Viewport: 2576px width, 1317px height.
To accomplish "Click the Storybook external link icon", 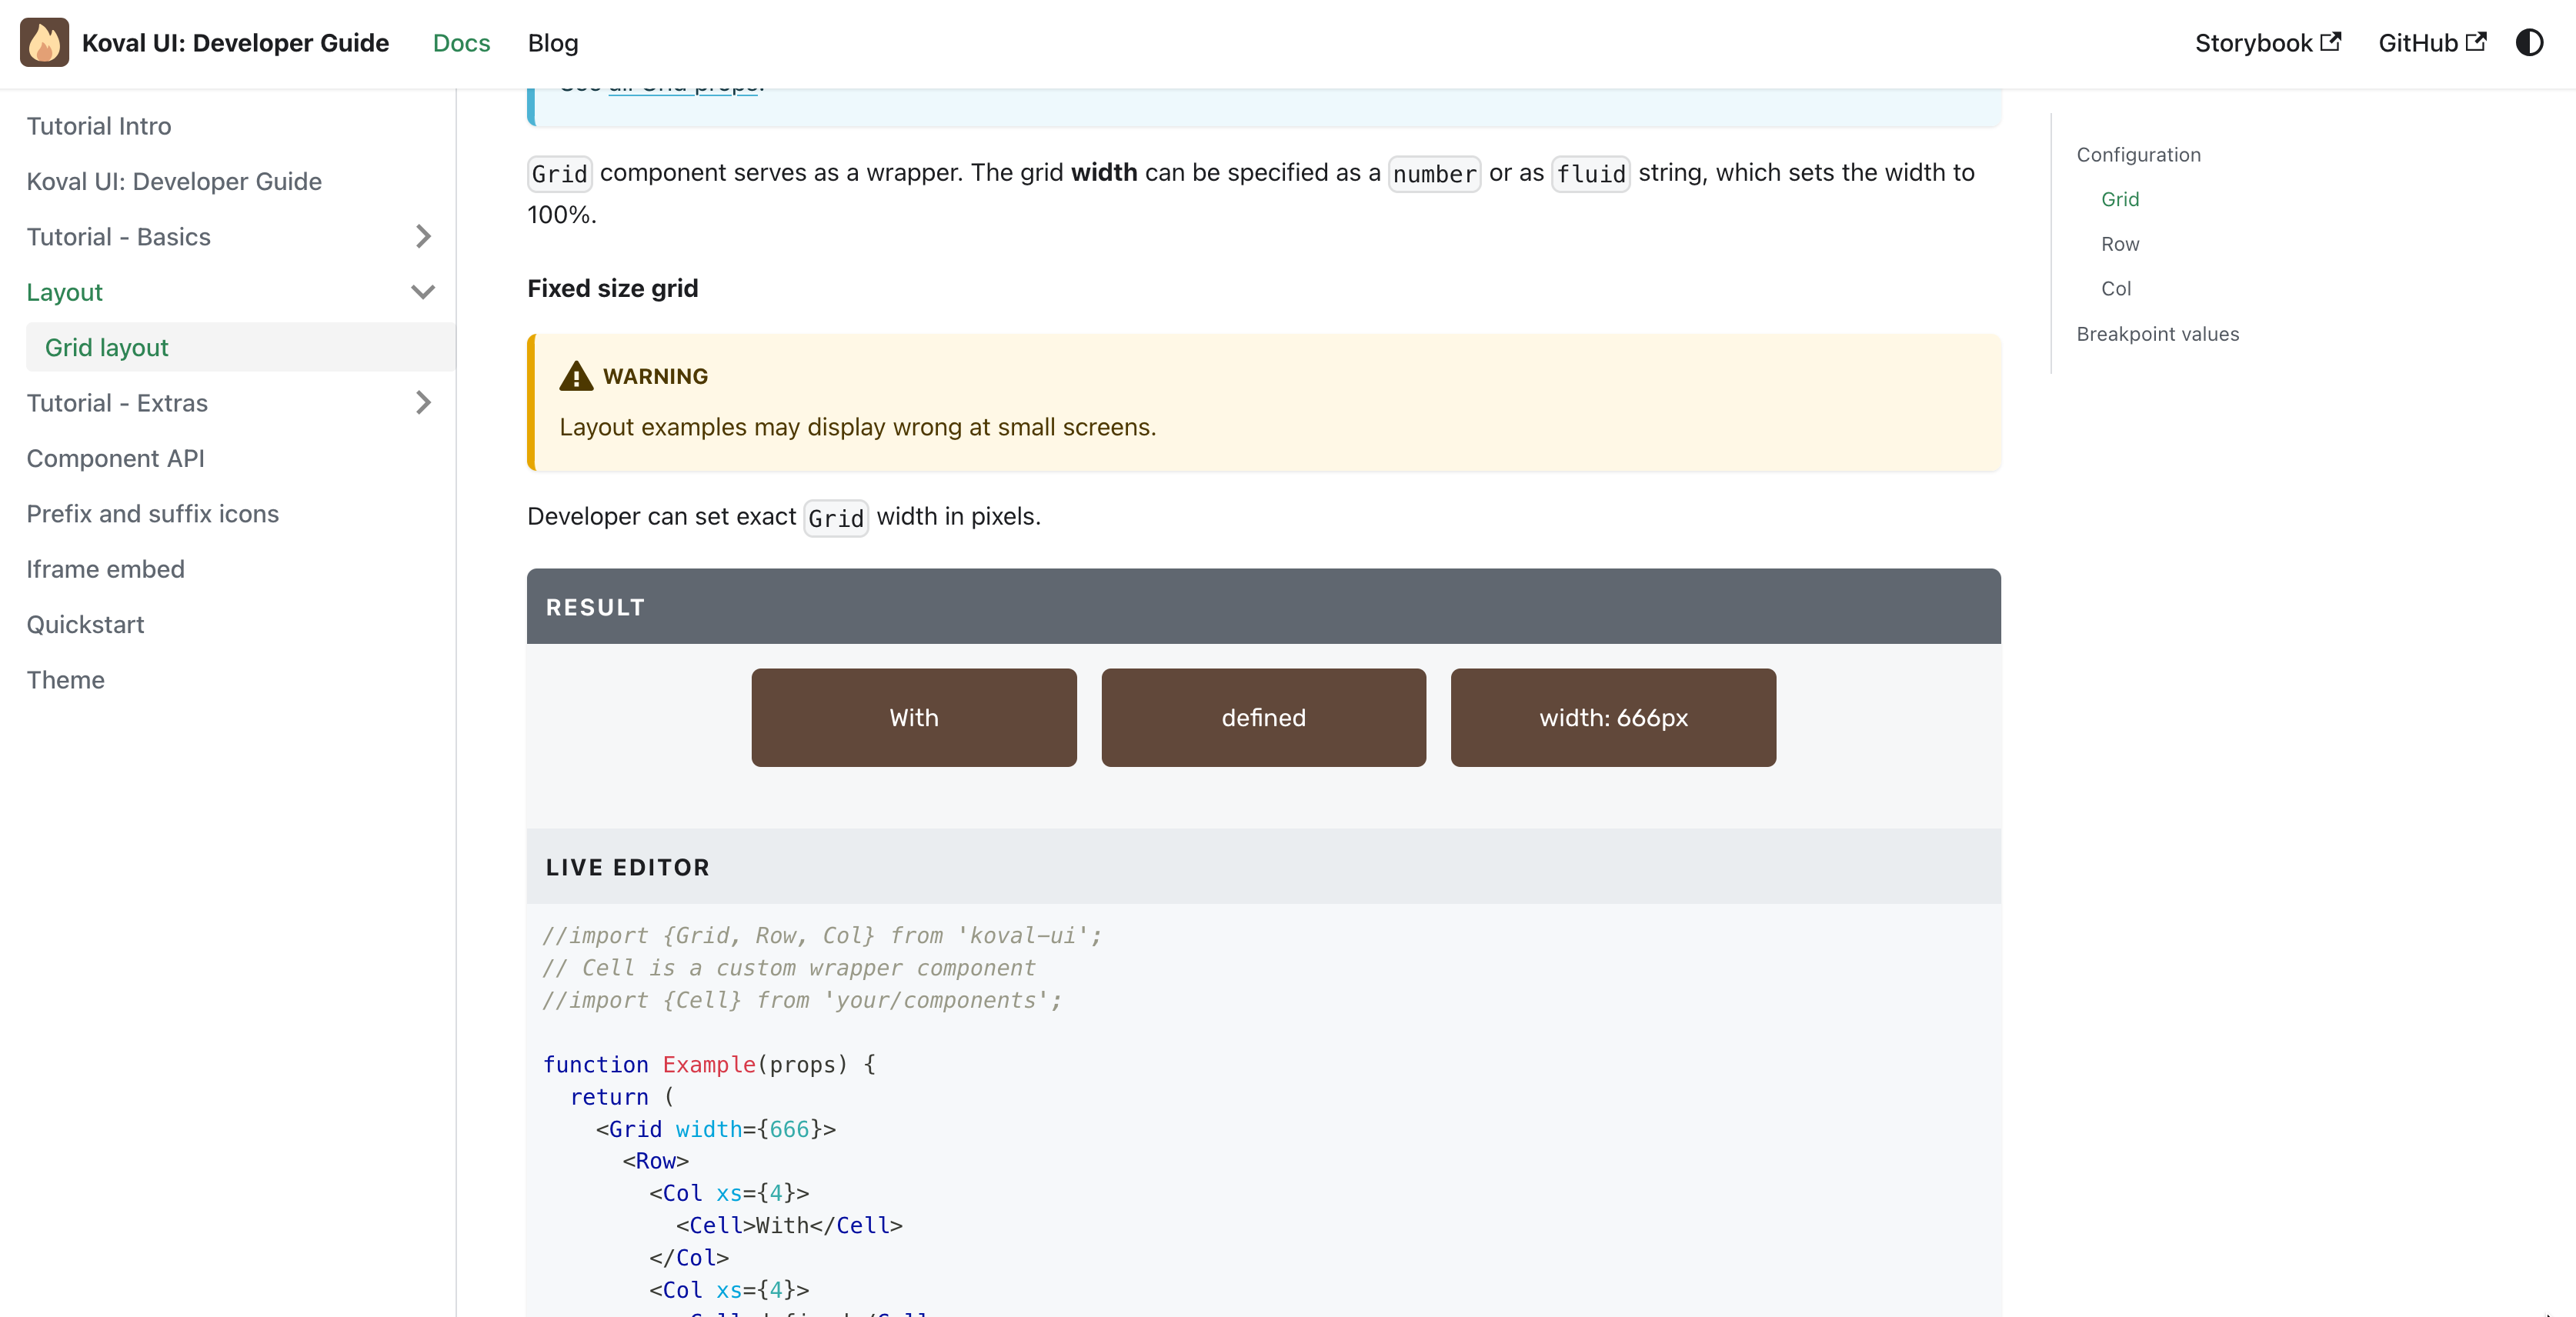I will click(x=2331, y=42).
